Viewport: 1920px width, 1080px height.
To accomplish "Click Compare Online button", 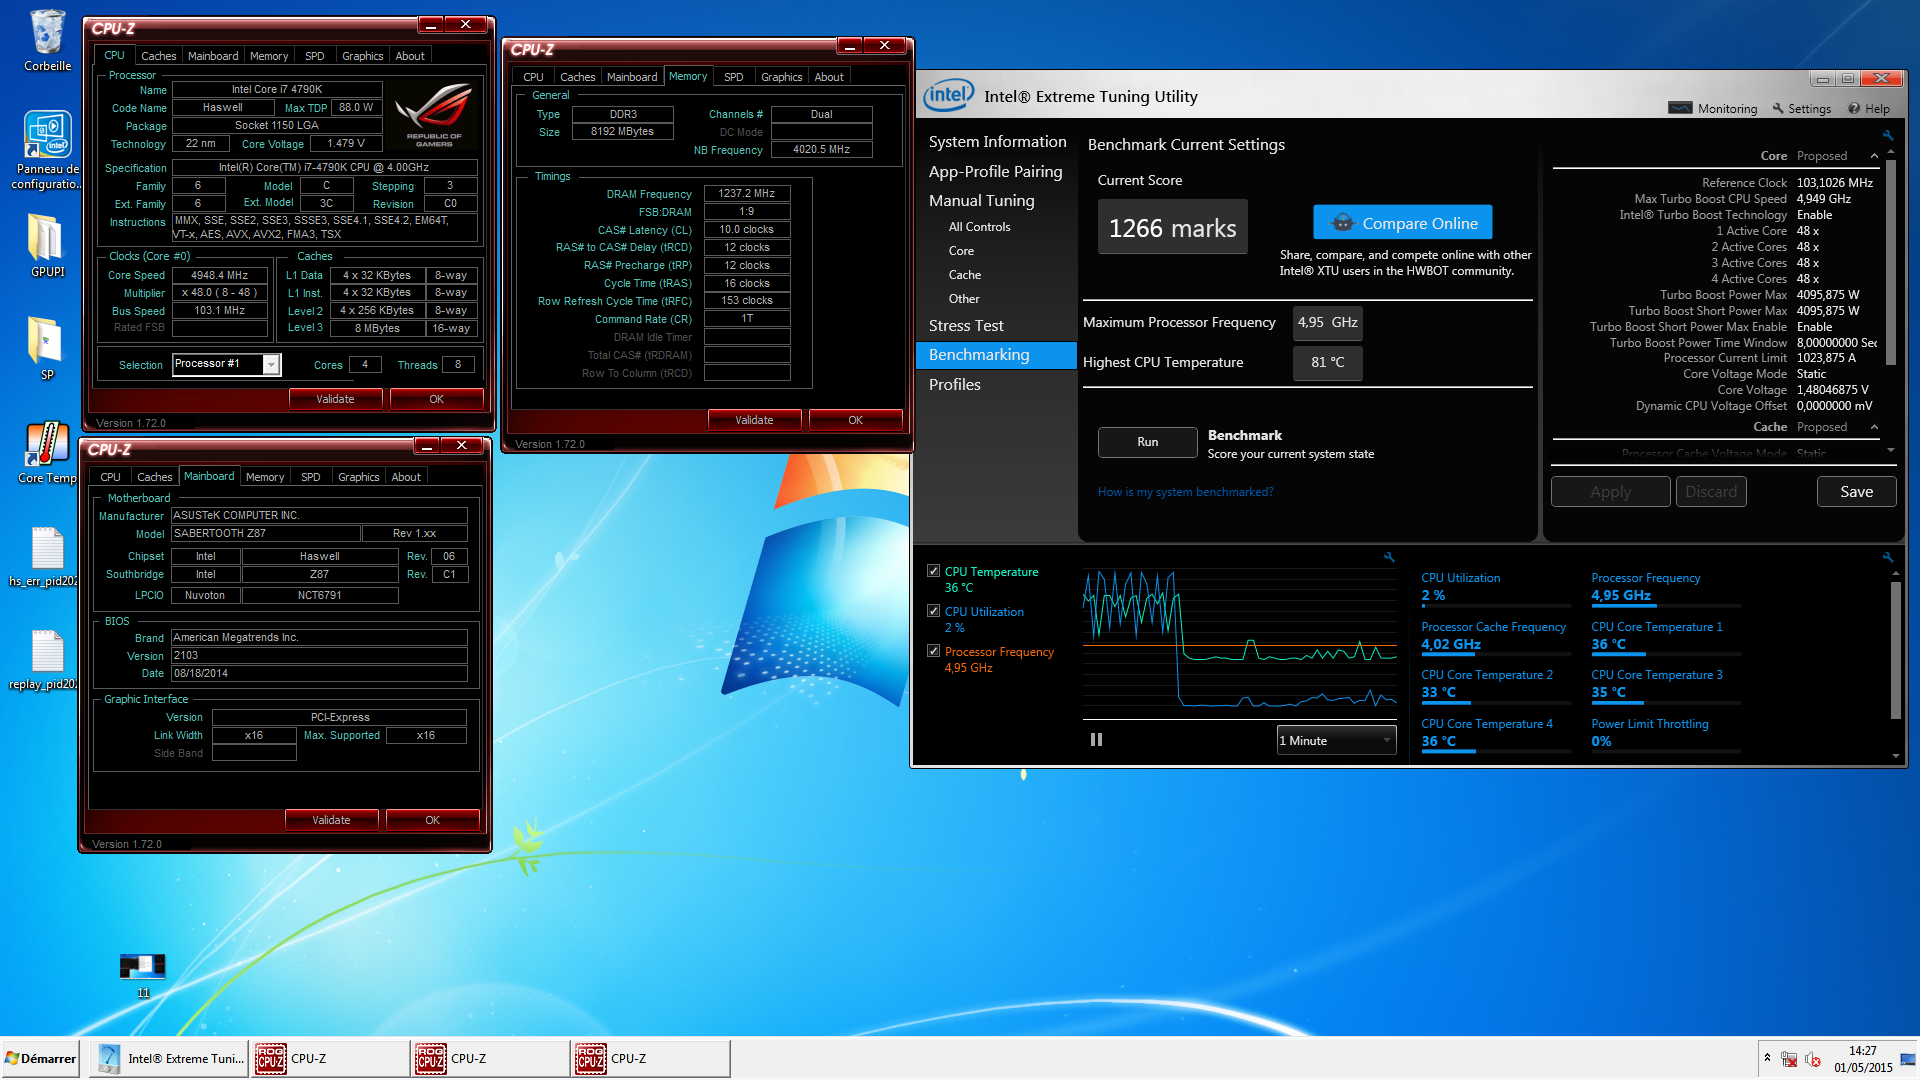I will point(1402,223).
